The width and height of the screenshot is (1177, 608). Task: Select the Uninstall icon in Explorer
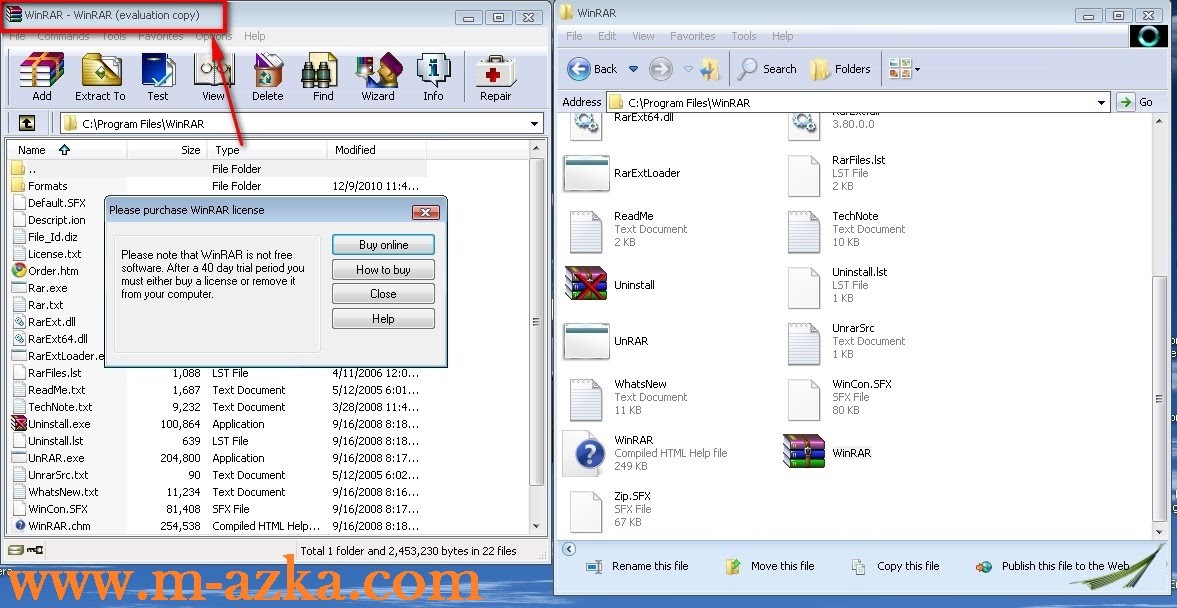[x=585, y=284]
